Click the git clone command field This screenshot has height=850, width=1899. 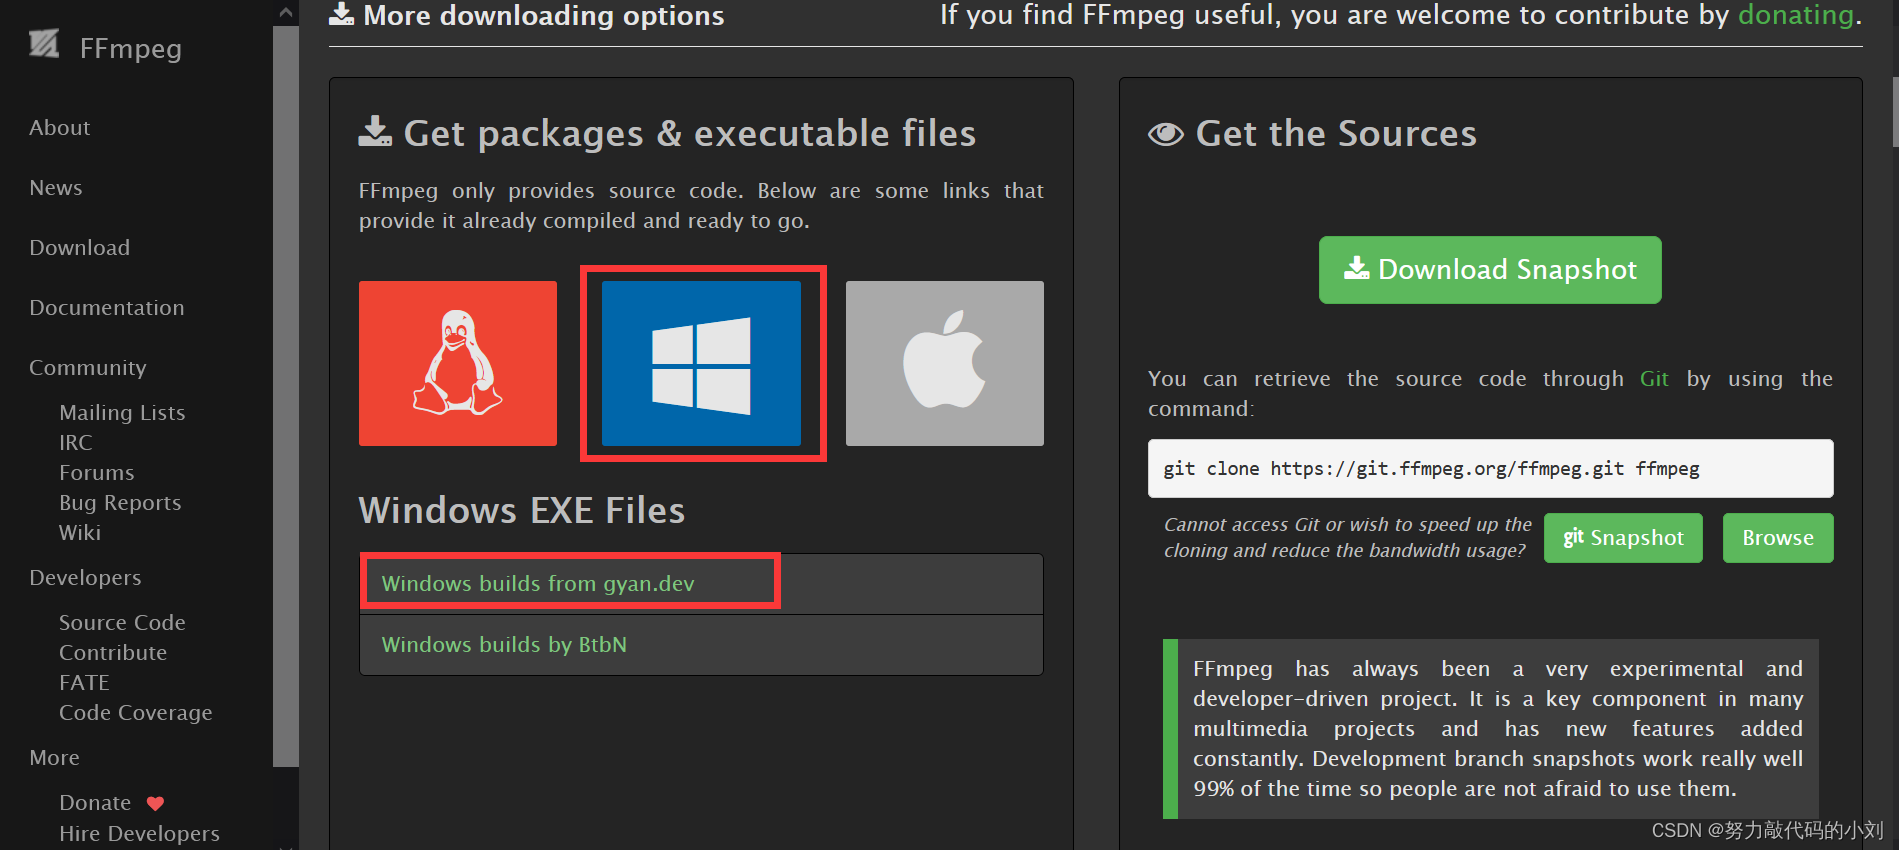pos(1490,468)
